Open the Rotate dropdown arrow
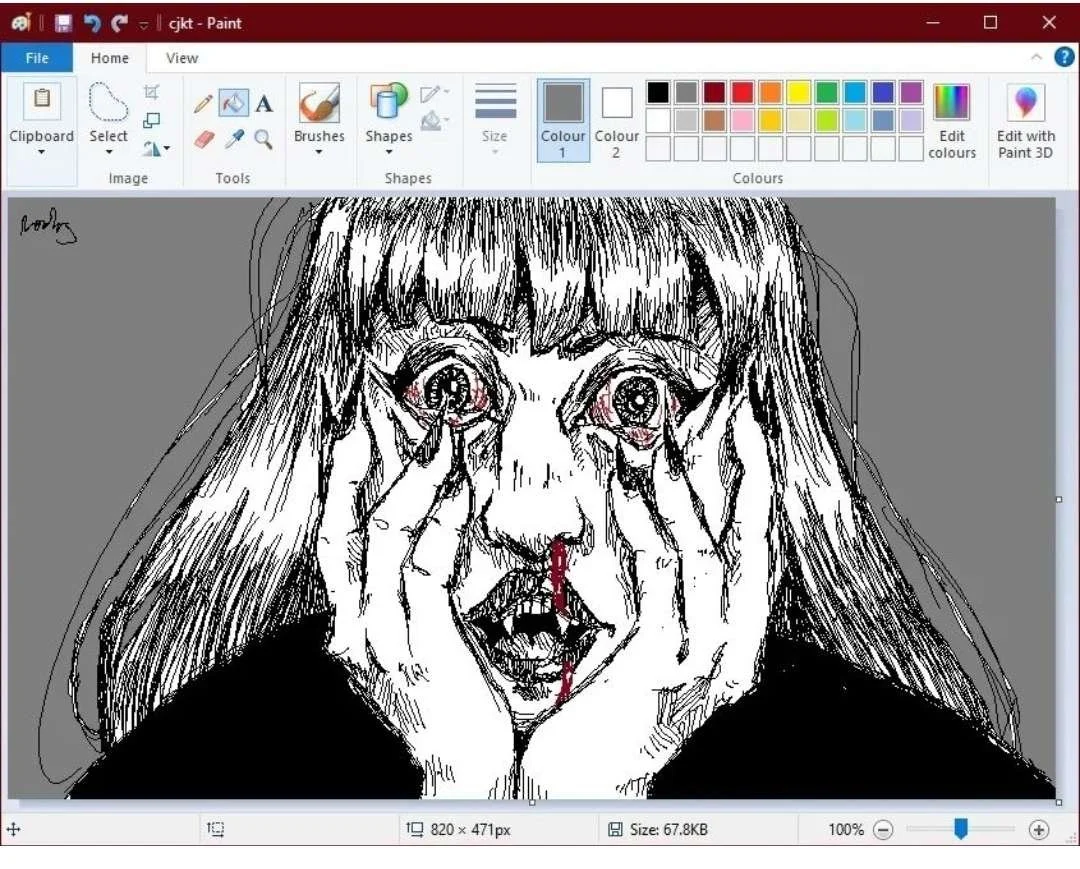Viewport: 1080px width, 869px height. (167, 148)
